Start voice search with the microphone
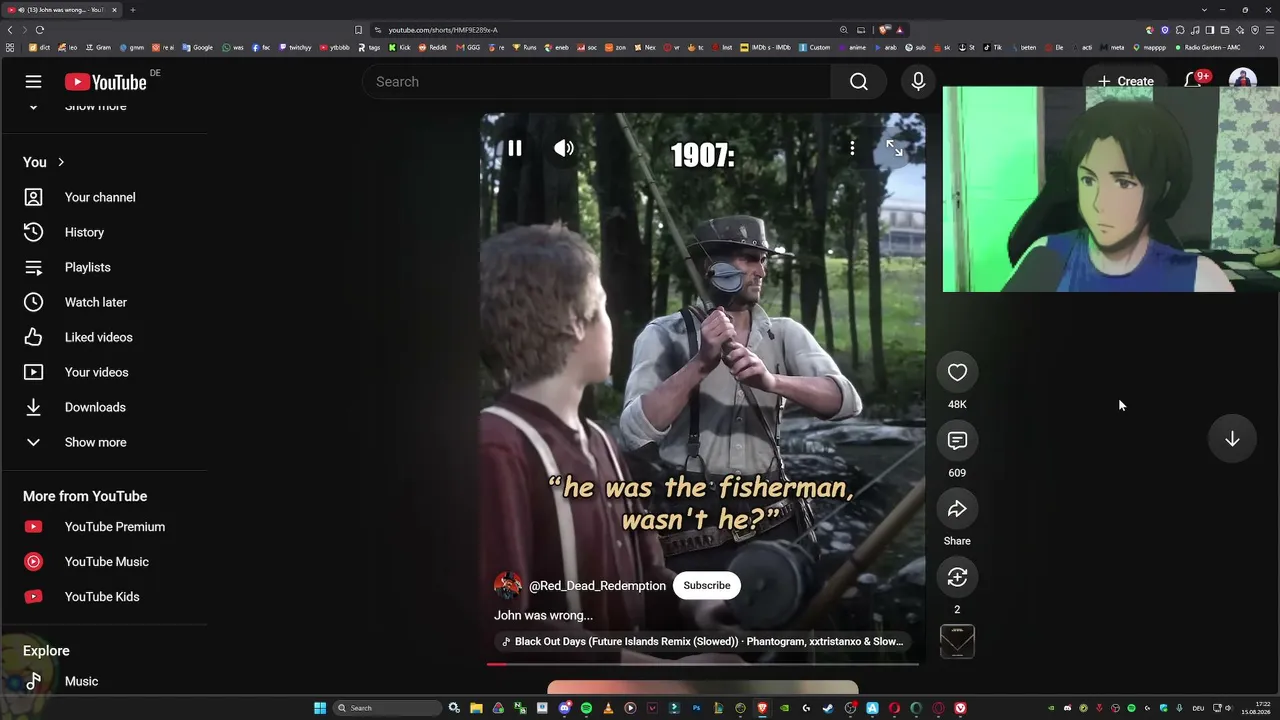 coord(918,82)
